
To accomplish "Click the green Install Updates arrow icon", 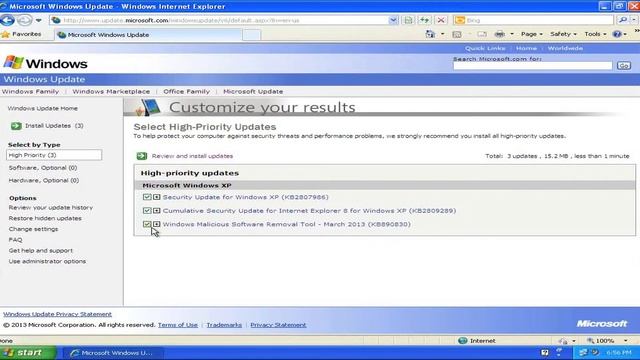I will (16, 126).
